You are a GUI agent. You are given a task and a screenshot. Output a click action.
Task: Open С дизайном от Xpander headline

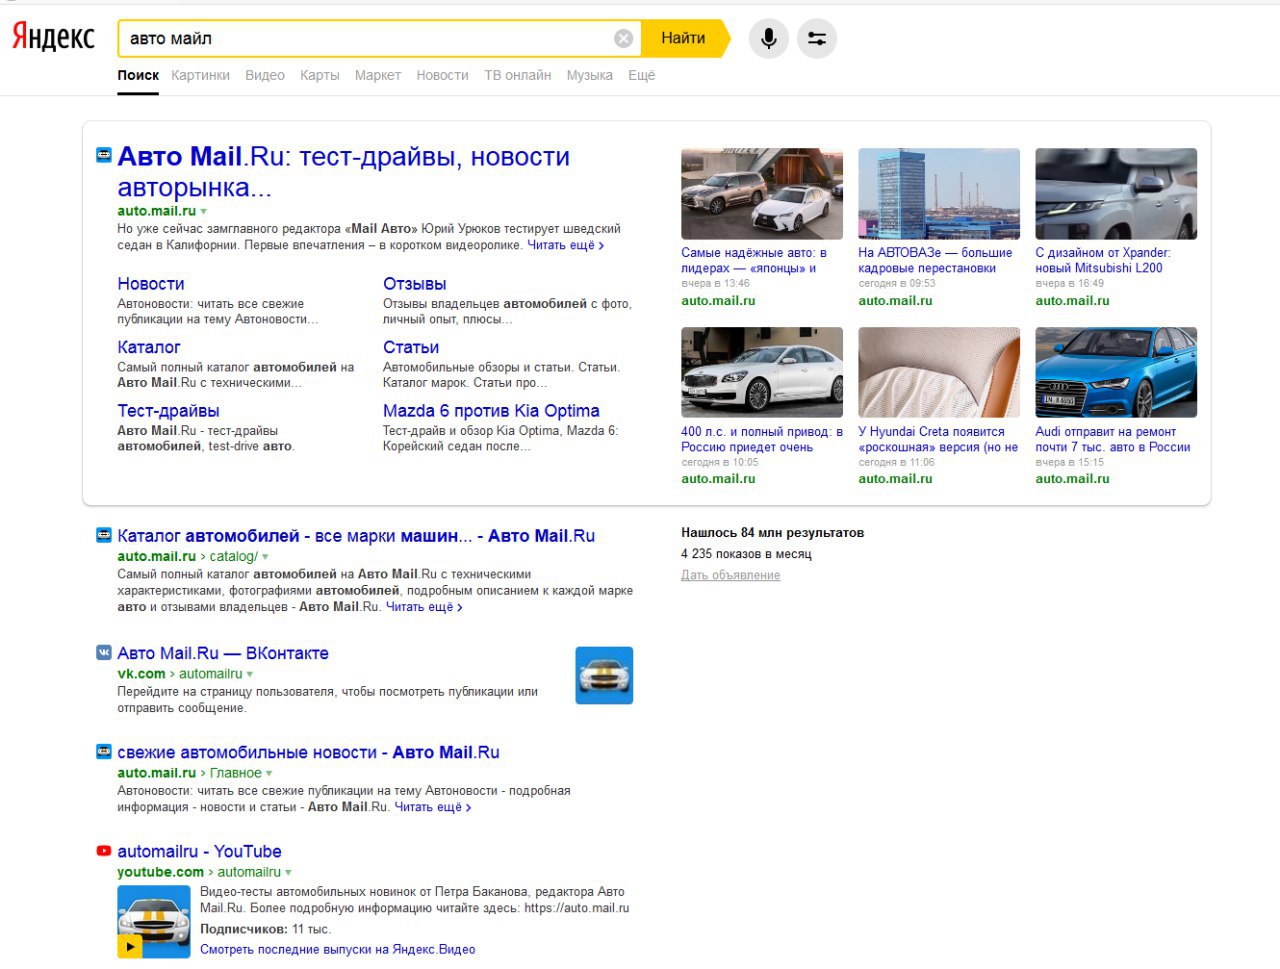pos(1103,260)
